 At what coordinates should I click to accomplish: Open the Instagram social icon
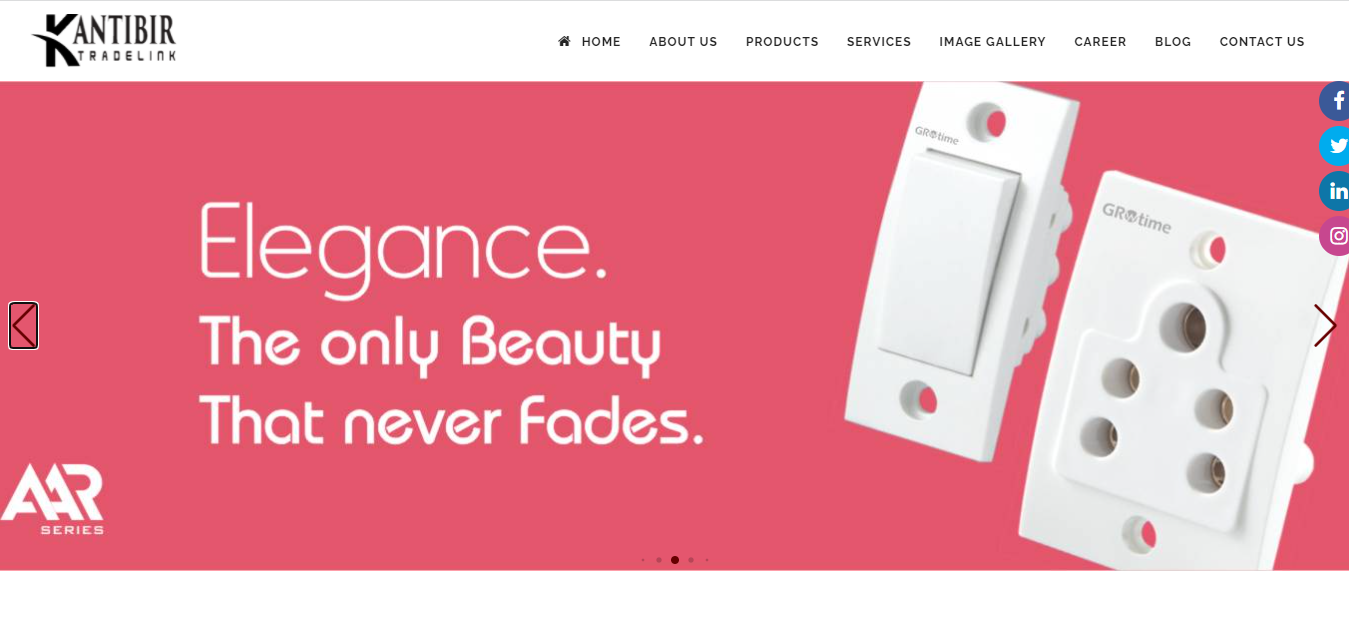tap(1335, 236)
